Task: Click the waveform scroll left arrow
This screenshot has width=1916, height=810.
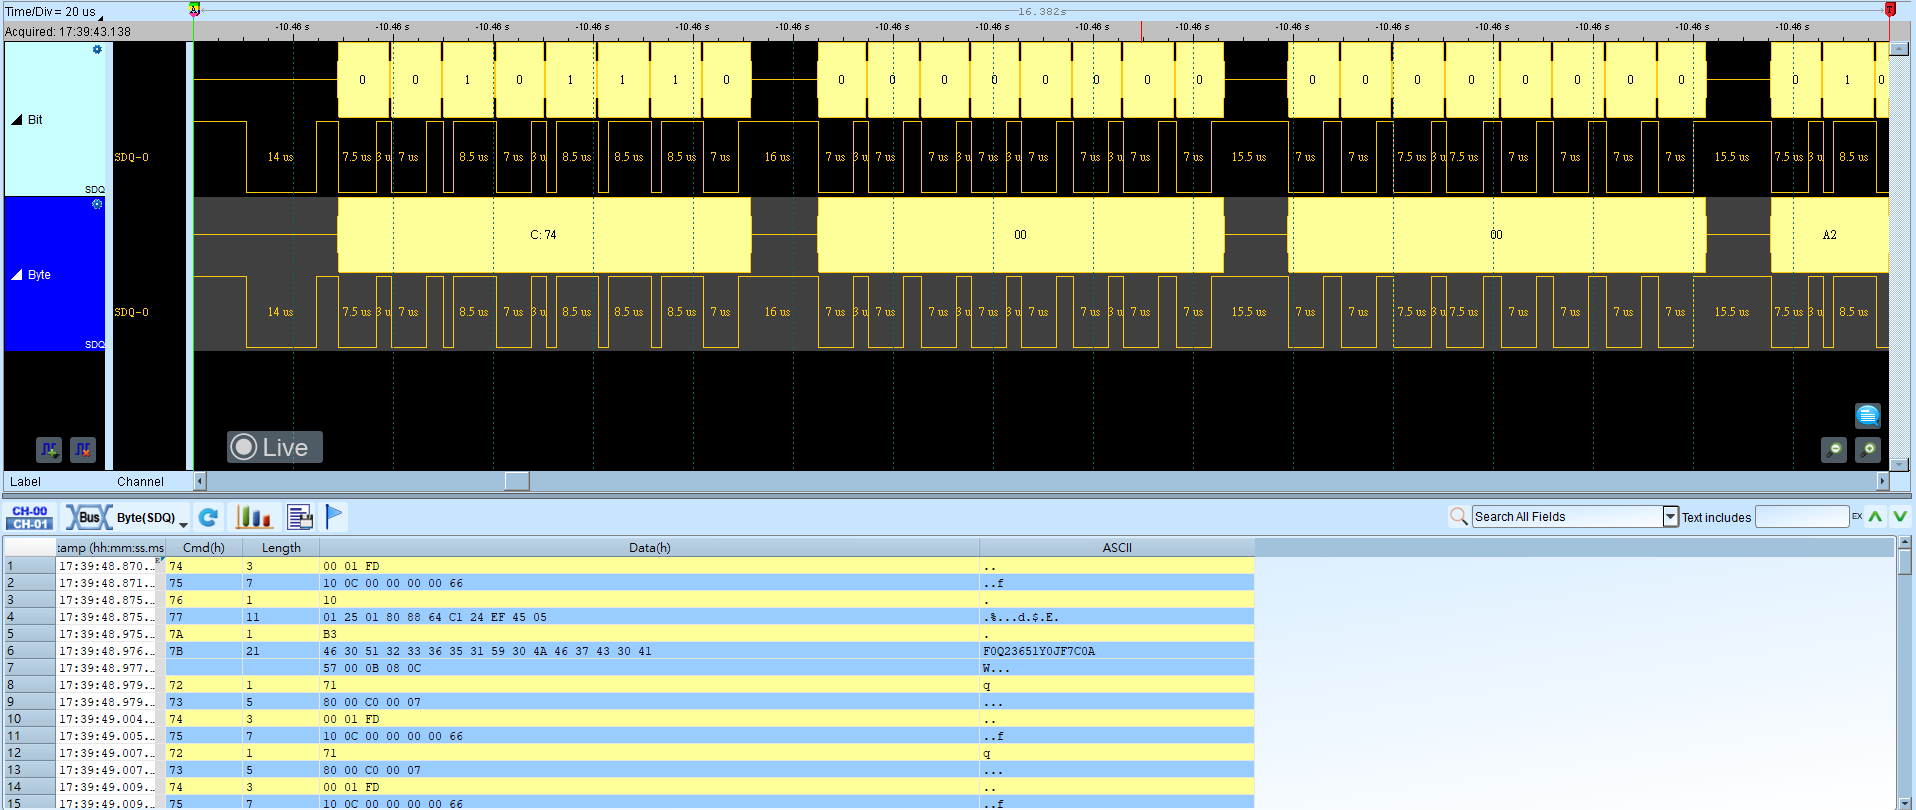Action: pos(200,481)
